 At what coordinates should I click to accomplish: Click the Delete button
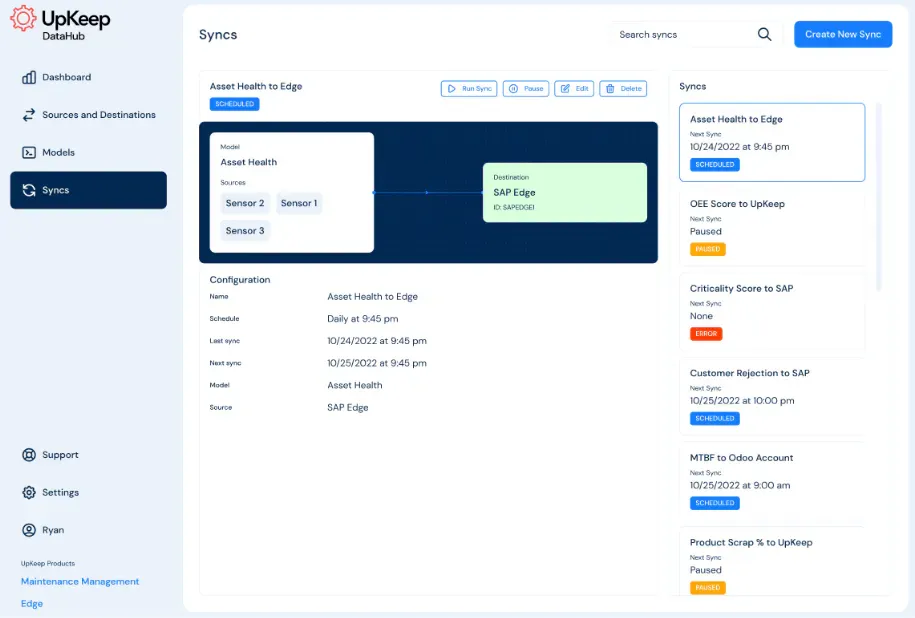[623, 89]
